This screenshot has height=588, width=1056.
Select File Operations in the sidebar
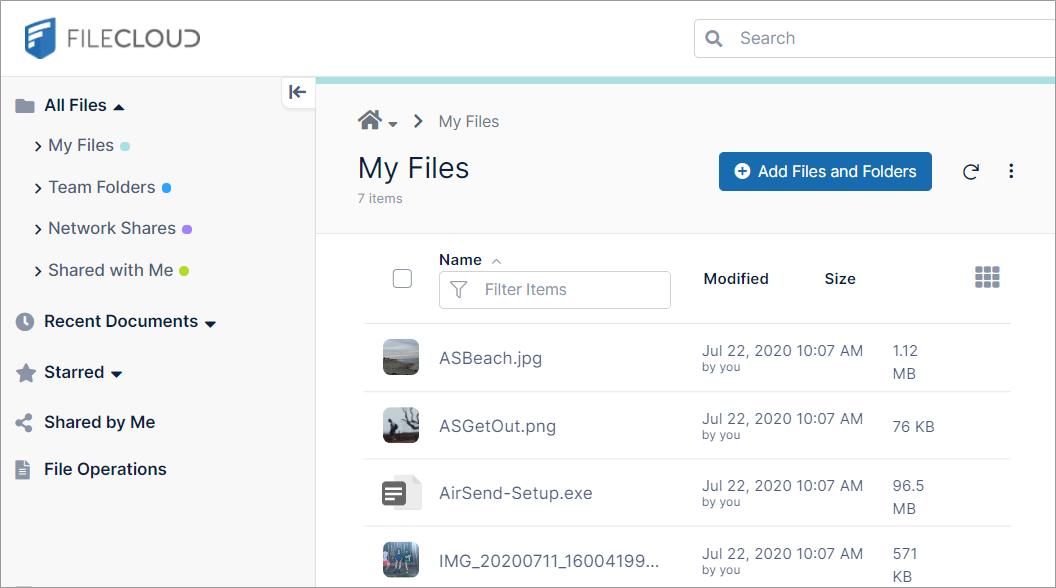tap(104, 469)
